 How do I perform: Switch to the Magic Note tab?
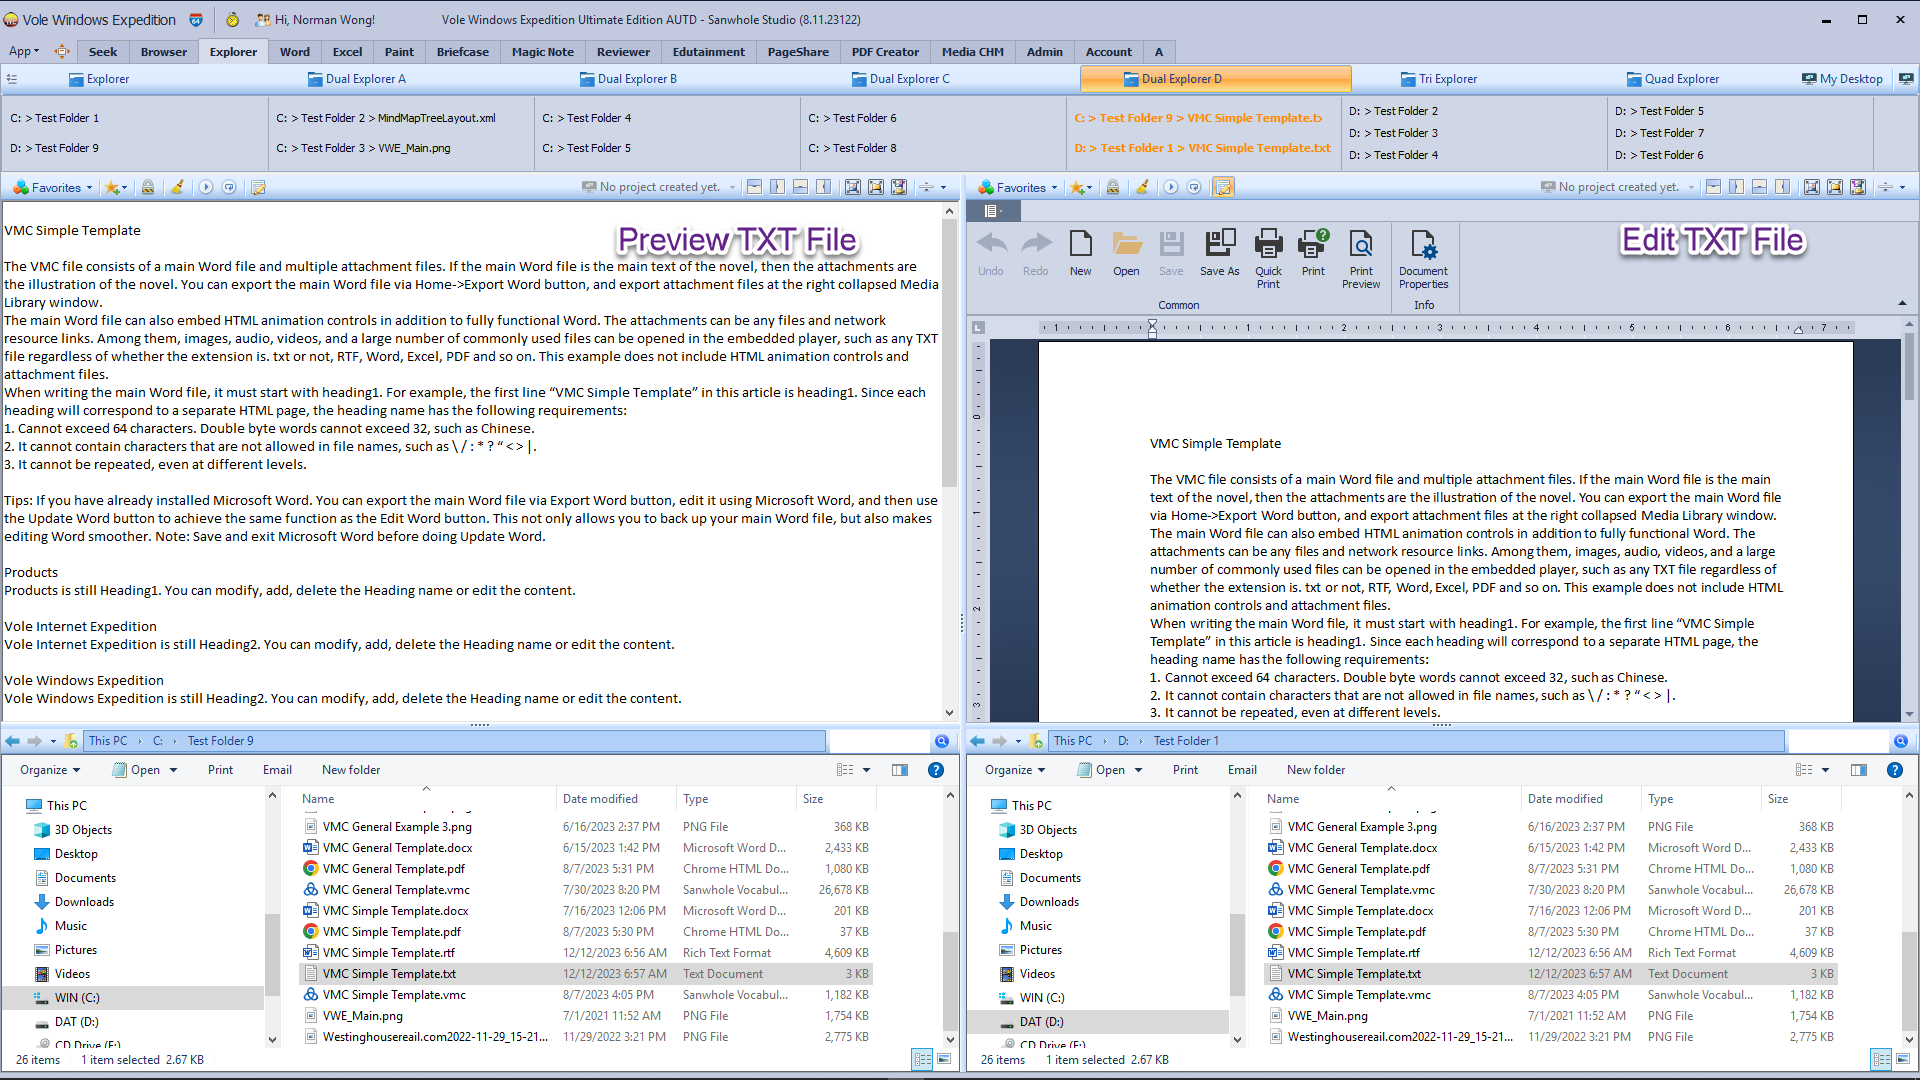pos(543,52)
